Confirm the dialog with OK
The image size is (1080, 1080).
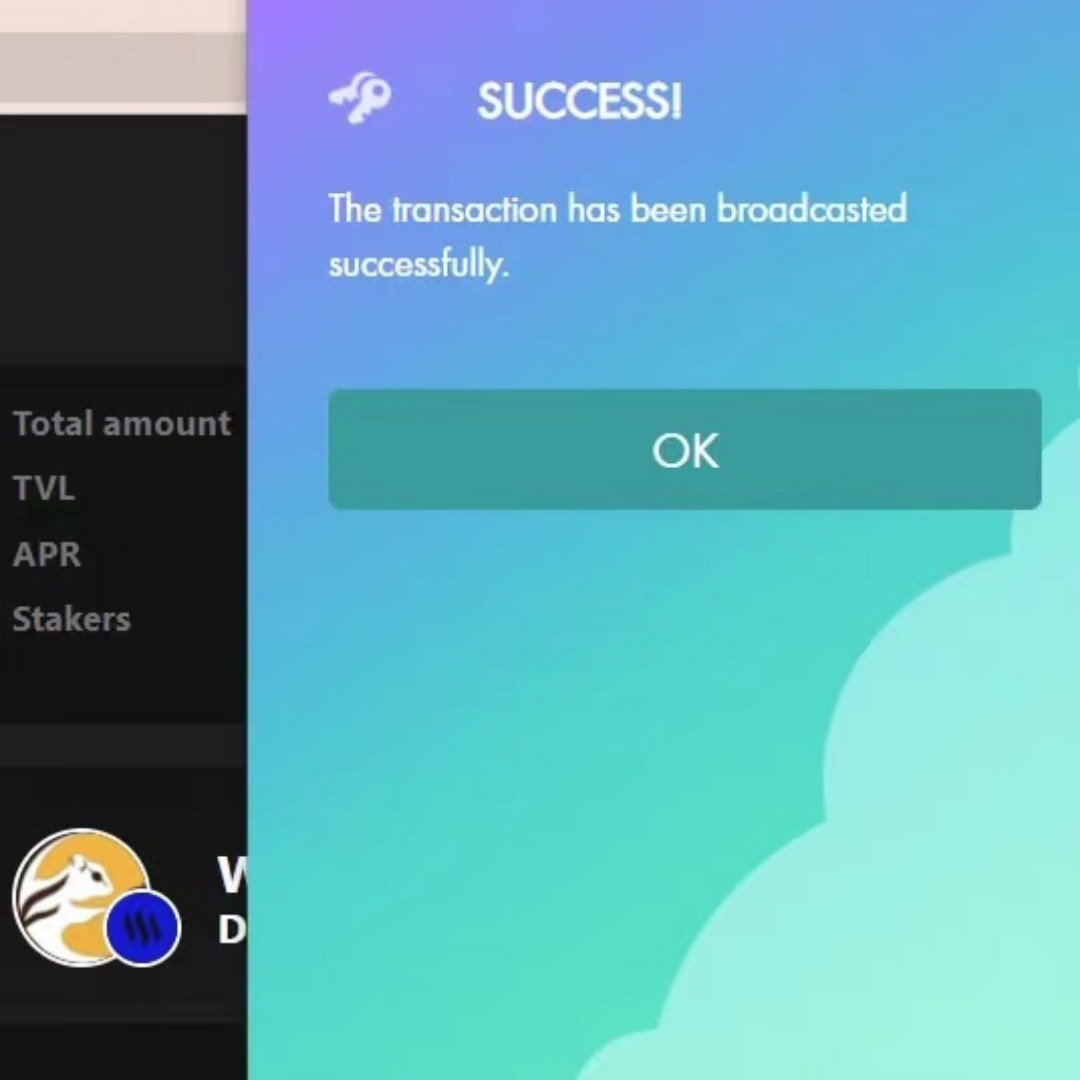(685, 450)
